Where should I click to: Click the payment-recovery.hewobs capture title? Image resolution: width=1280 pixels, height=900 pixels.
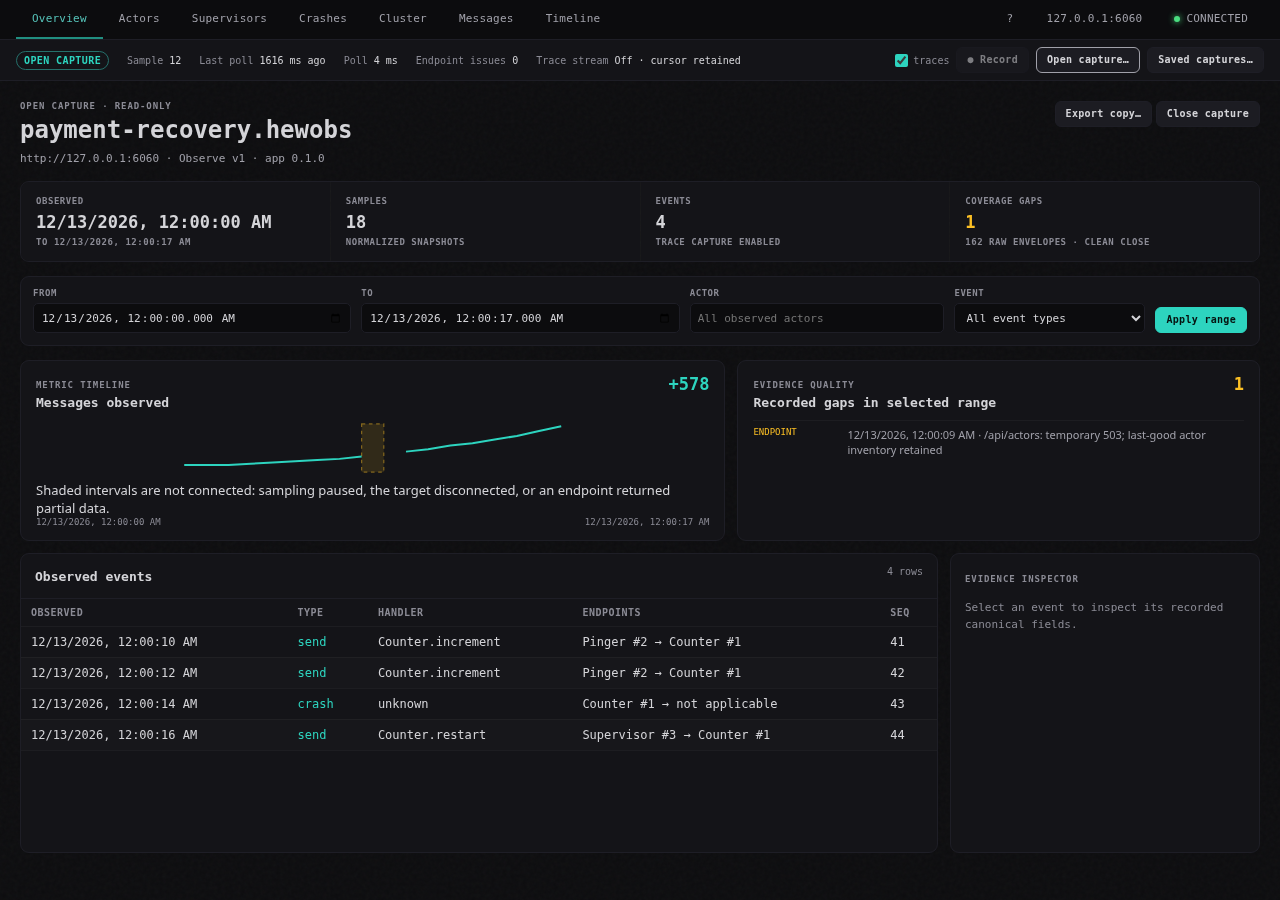(x=186, y=130)
